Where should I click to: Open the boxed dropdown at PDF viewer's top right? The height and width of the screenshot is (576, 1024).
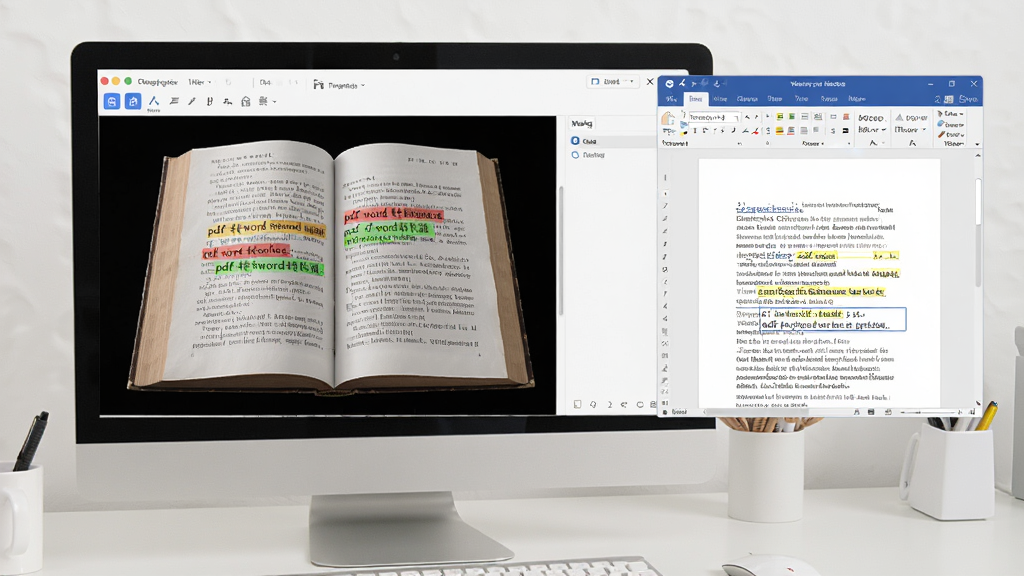612,82
